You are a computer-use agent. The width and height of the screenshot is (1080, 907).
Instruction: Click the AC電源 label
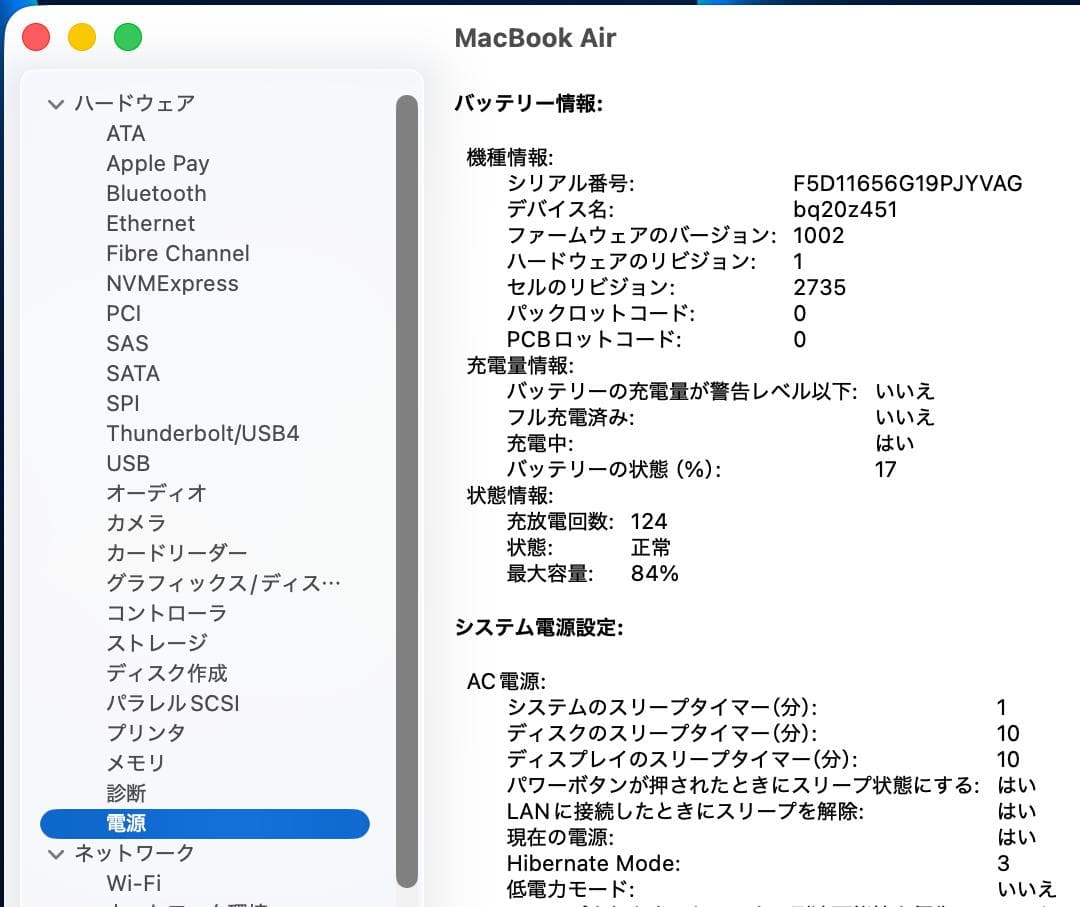[506, 681]
